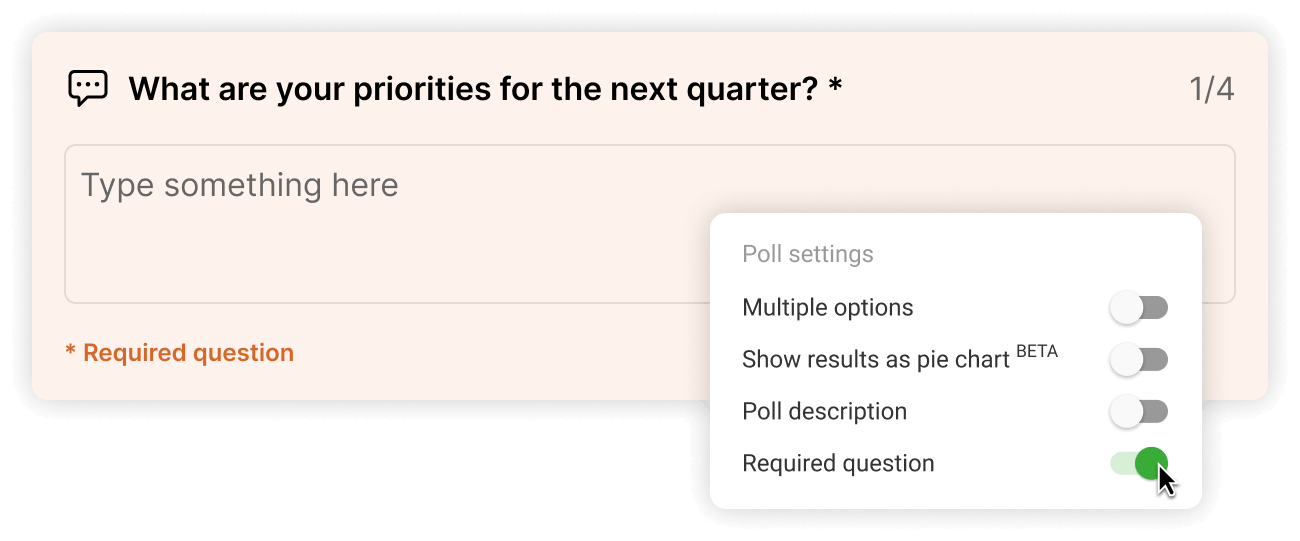Click the asterisk after the question title

tap(835, 88)
